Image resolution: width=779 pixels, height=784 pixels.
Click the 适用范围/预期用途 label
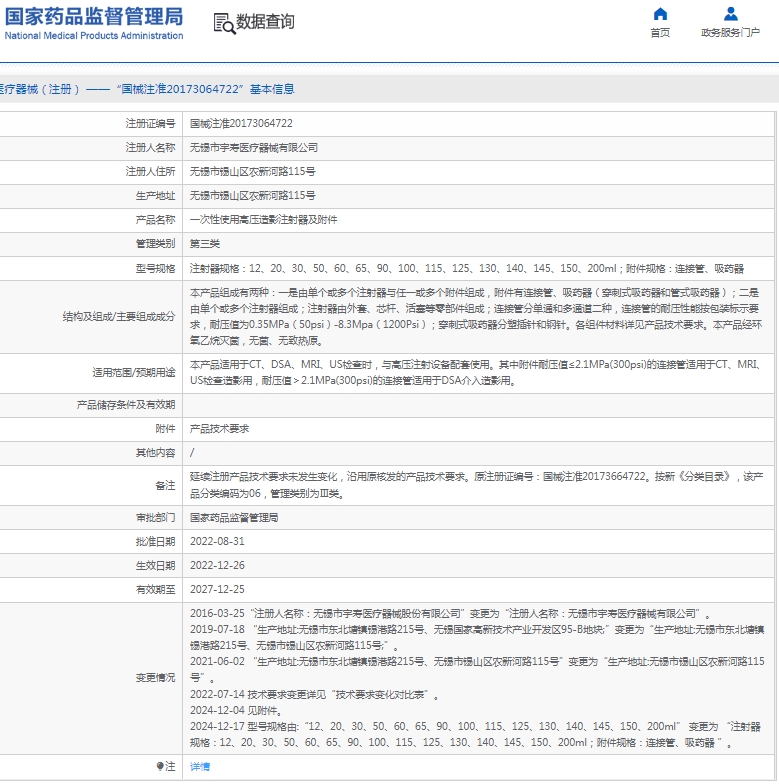pyautogui.click(x=134, y=372)
